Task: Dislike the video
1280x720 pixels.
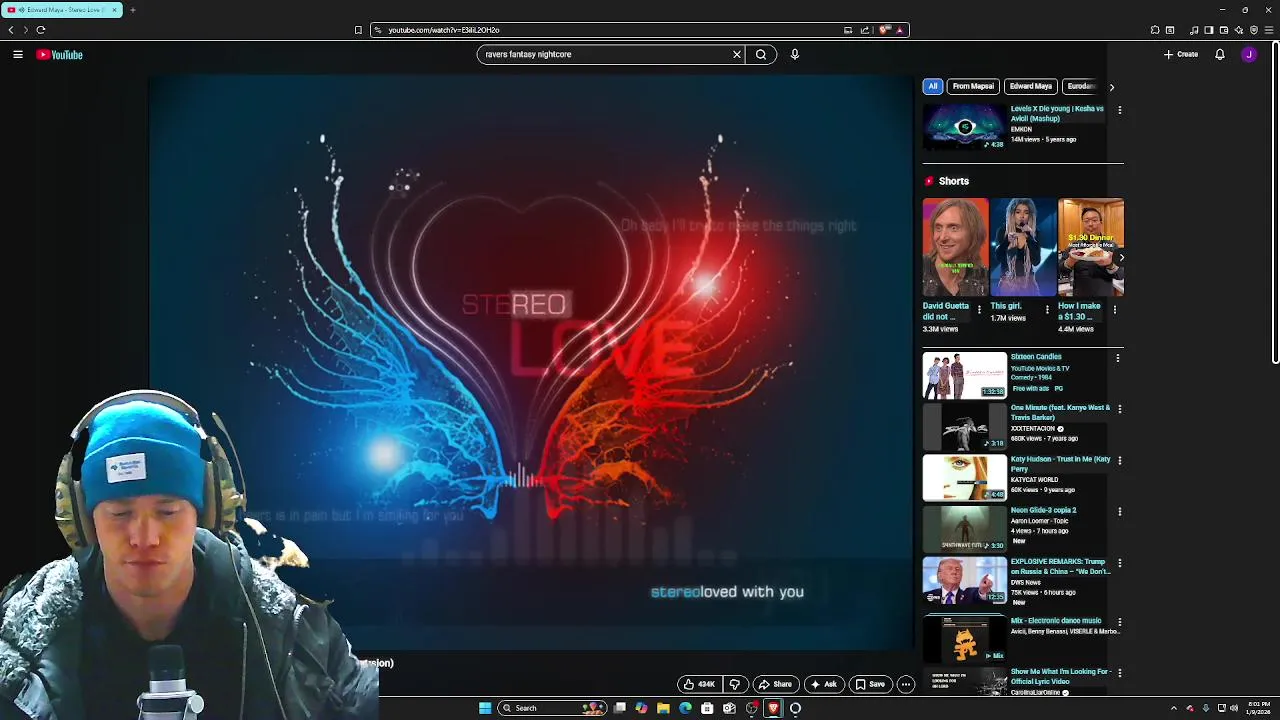Action: tap(735, 684)
